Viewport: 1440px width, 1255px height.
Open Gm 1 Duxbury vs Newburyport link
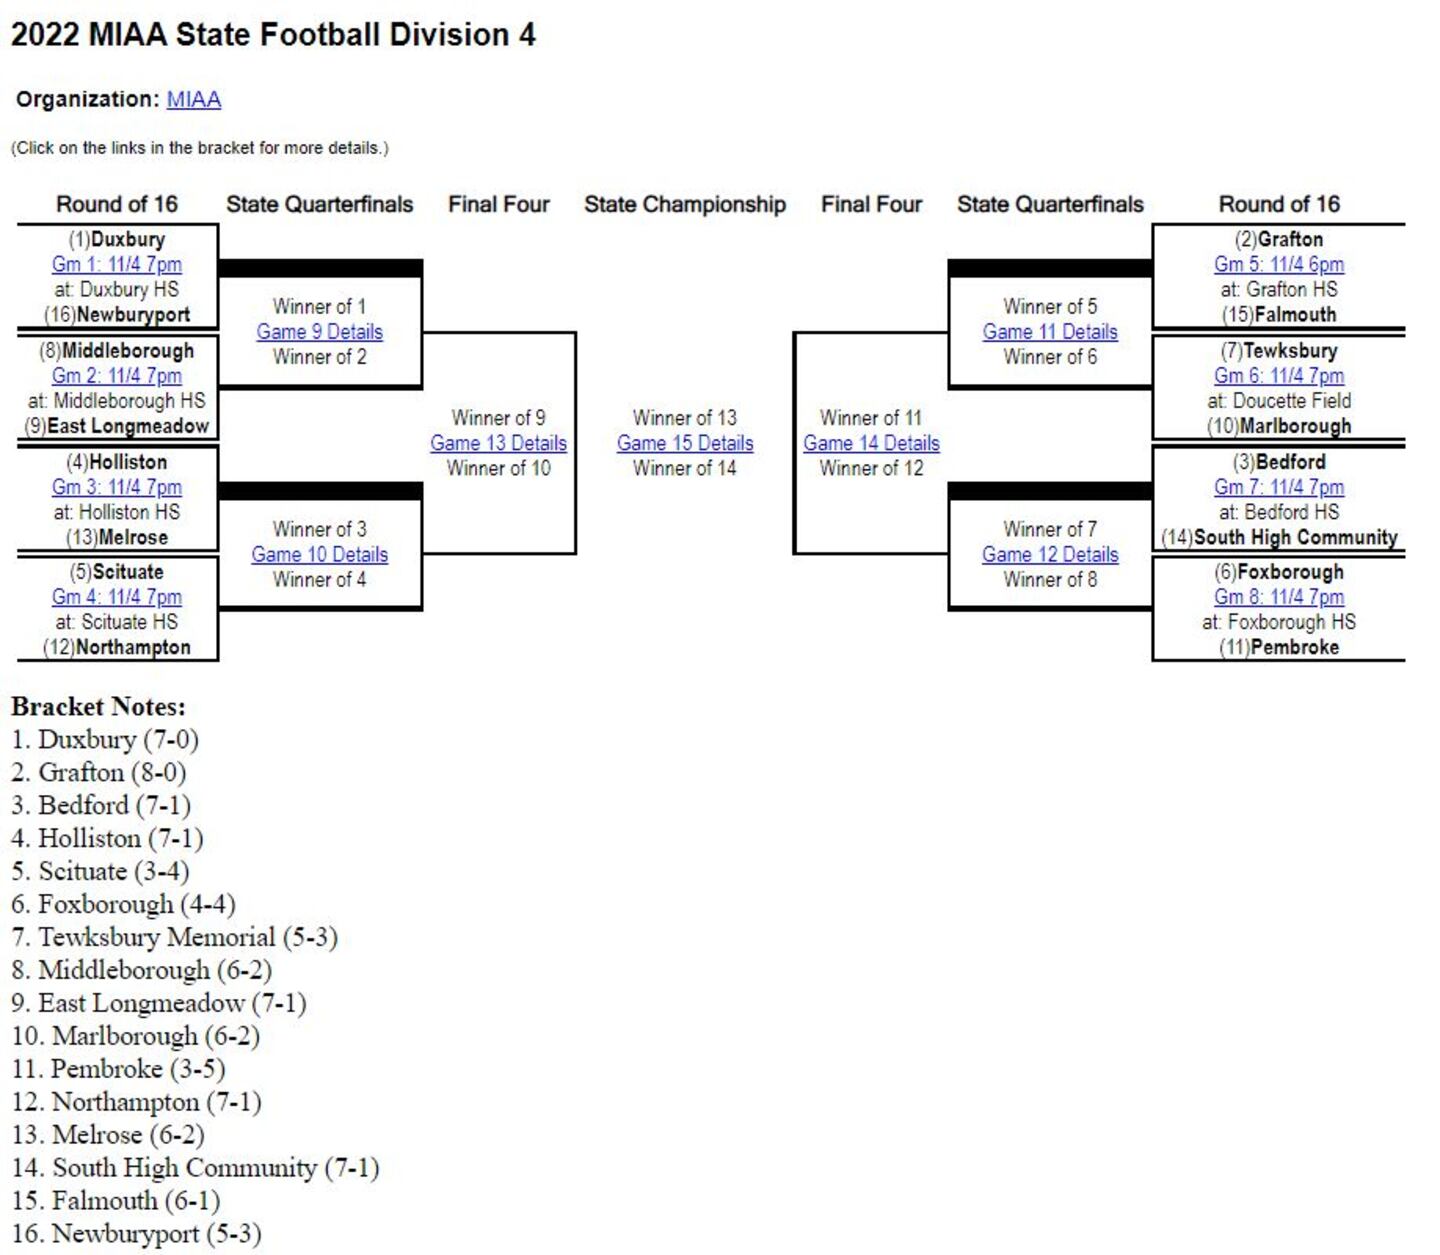(117, 264)
